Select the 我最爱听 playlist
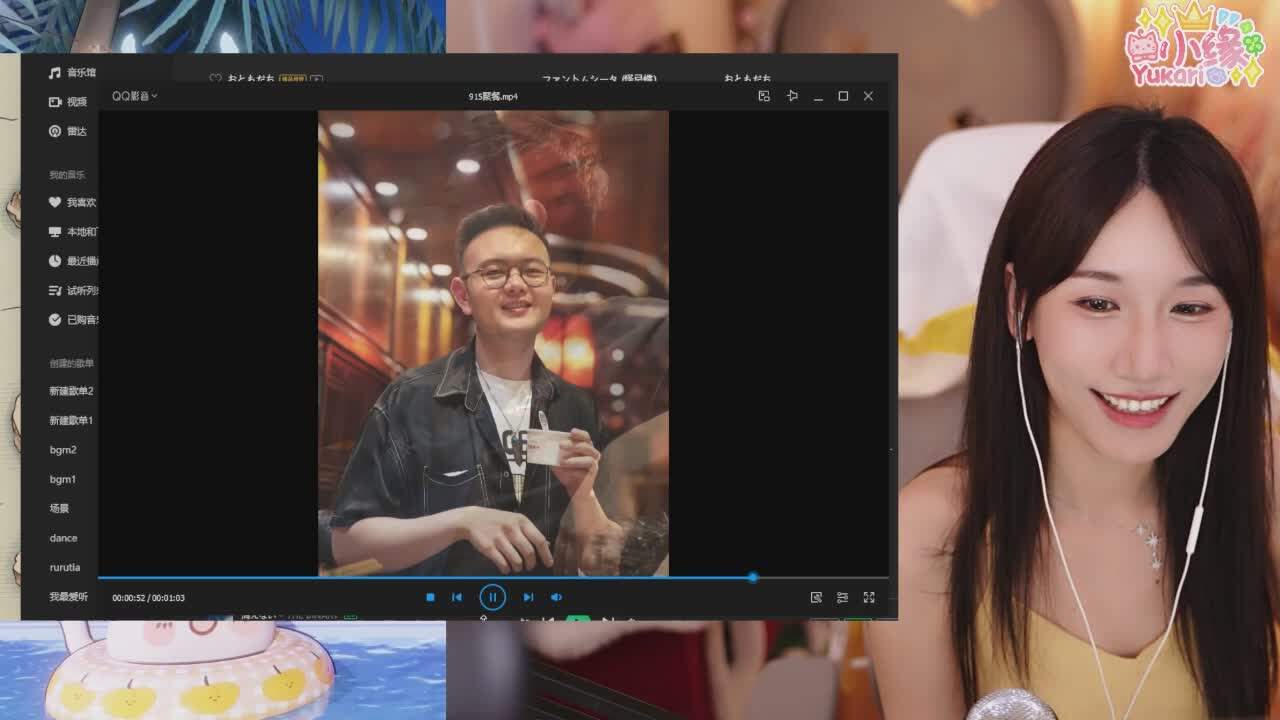Viewport: 1280px width, 720px height. pyautogui.click(x=69, y=597)
